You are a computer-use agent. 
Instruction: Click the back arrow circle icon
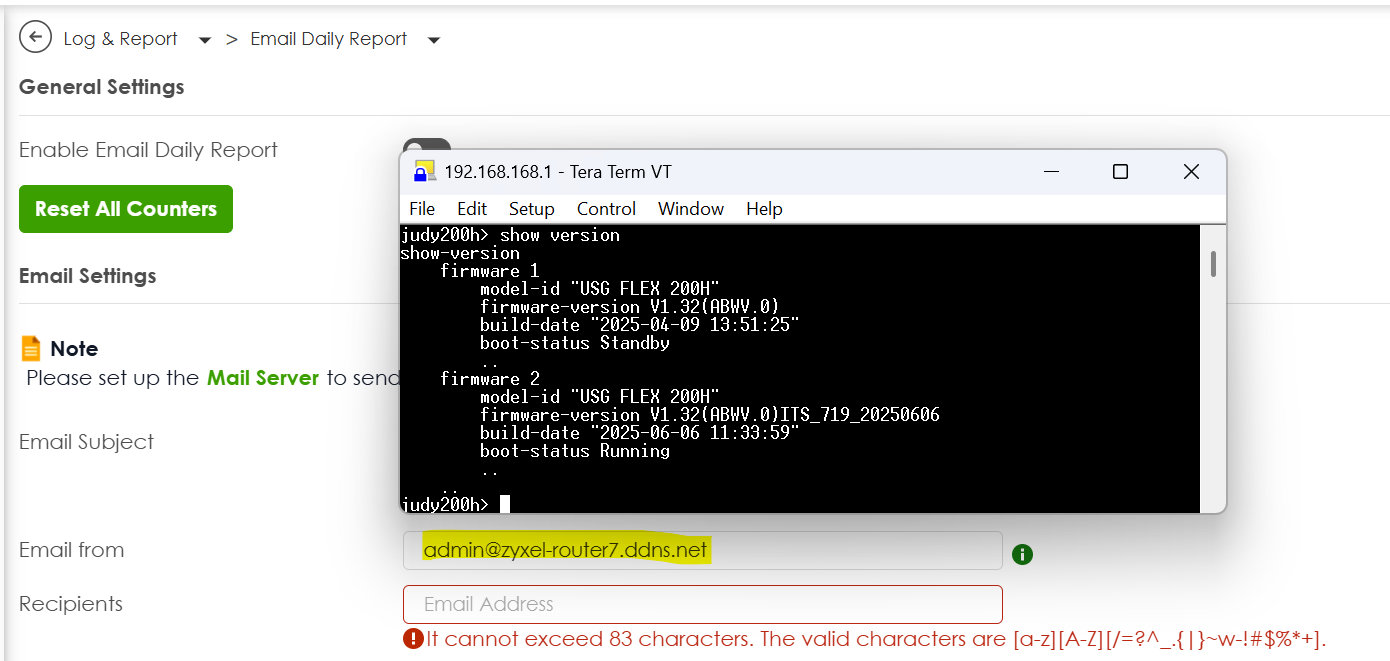tap(36, 38)
